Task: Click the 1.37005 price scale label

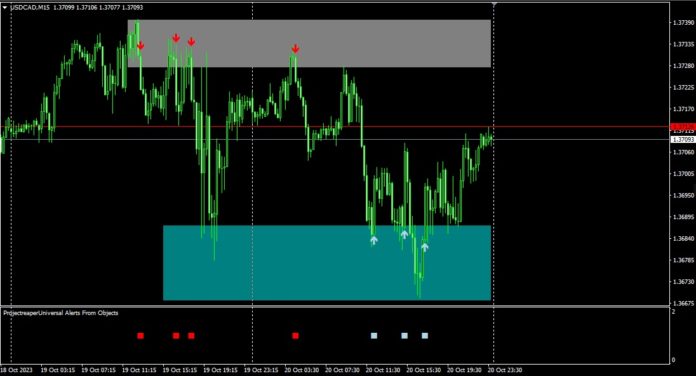Action: (684, 174)
